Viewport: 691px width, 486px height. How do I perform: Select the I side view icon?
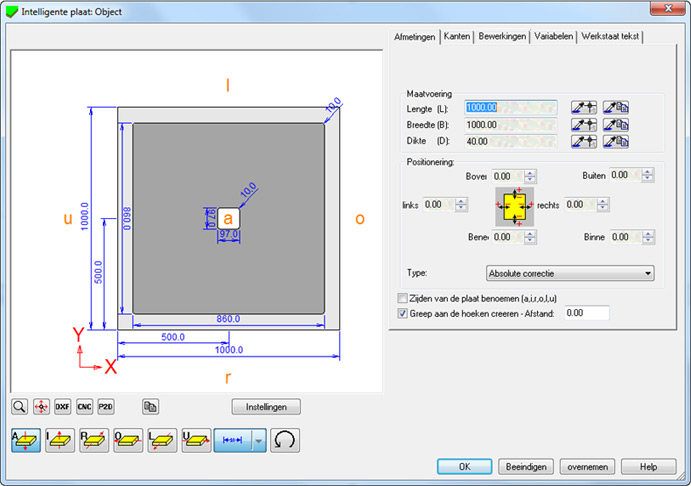60,440
